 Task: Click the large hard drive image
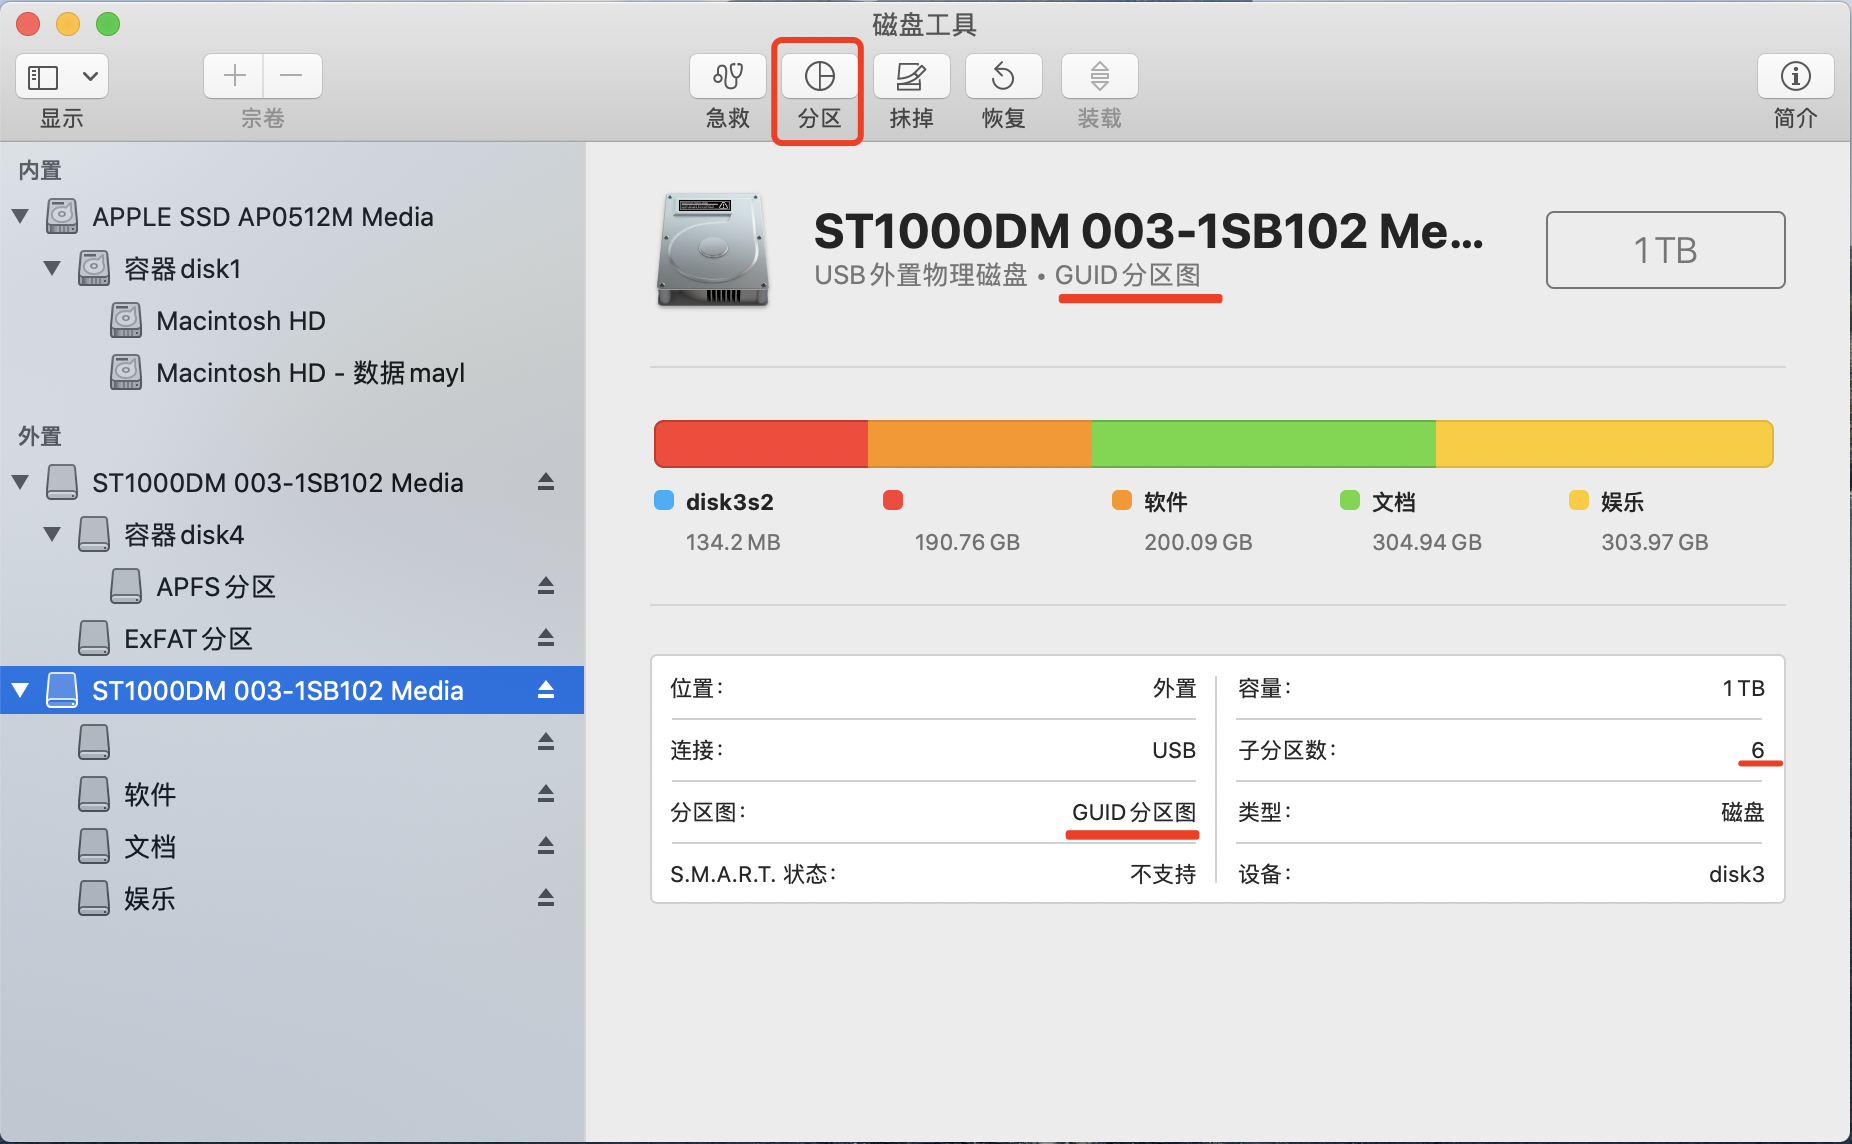tap(713, 250)
